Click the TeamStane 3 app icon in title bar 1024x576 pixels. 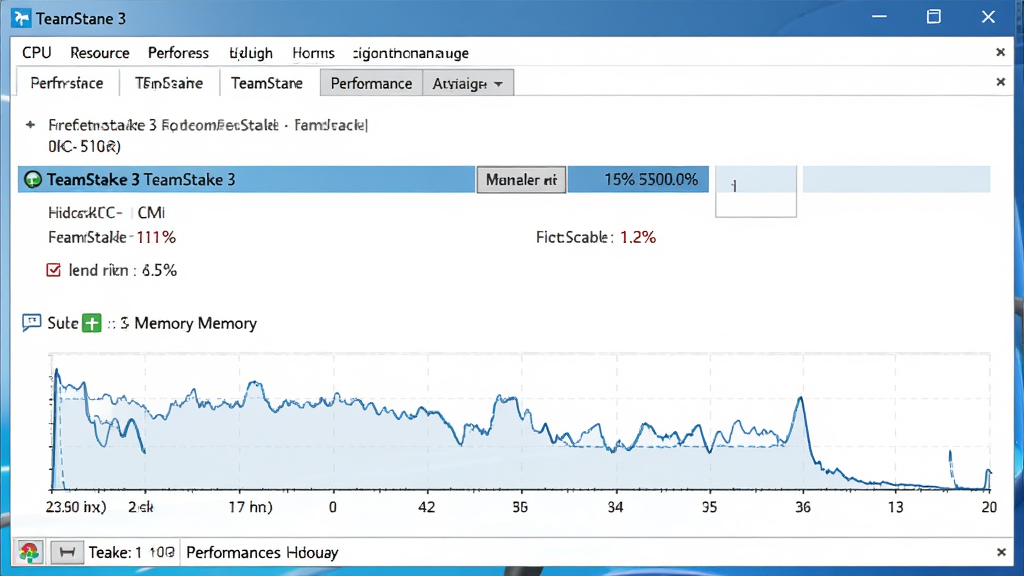click(x=21, y=18)
